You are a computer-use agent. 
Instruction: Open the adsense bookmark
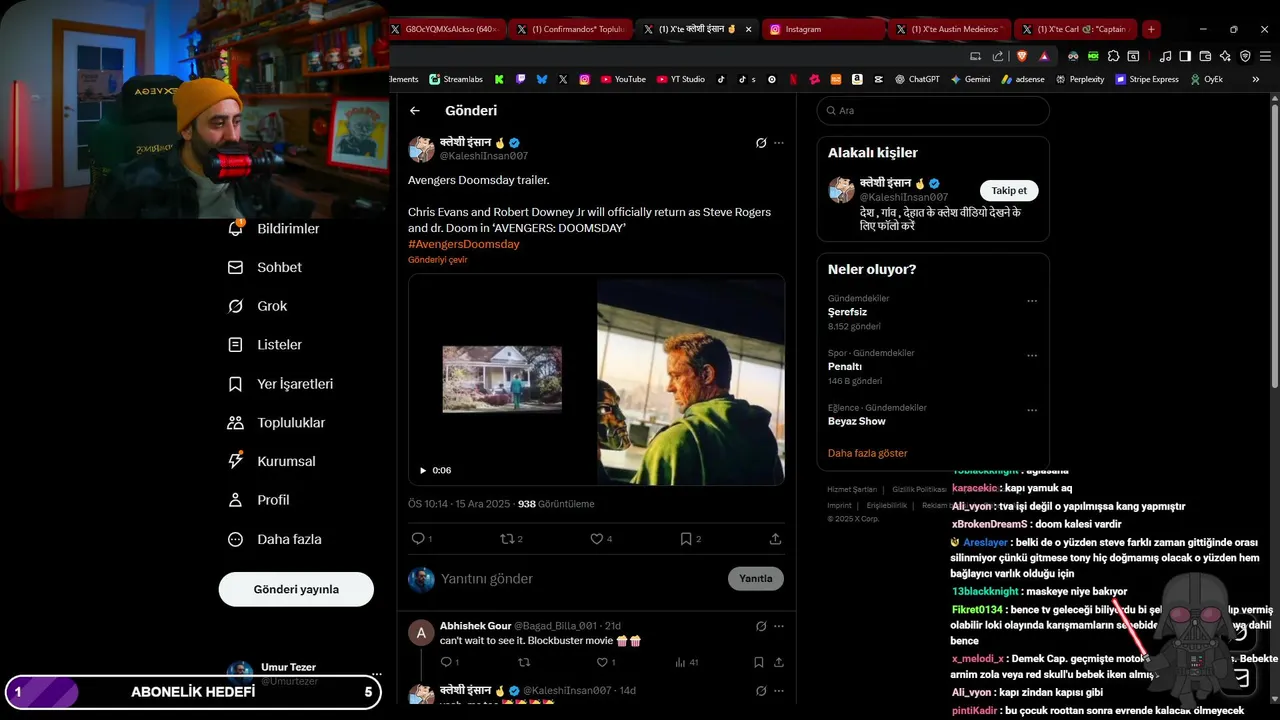[x=1023, y=79]
